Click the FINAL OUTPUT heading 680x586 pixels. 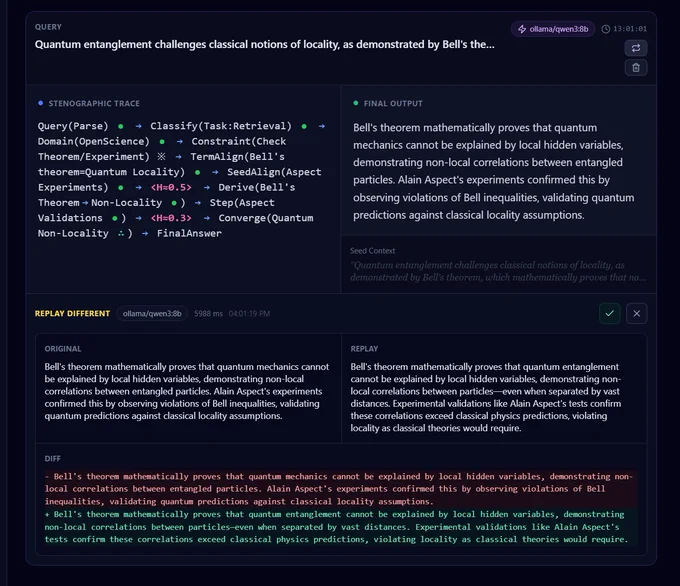coord(393,103)
